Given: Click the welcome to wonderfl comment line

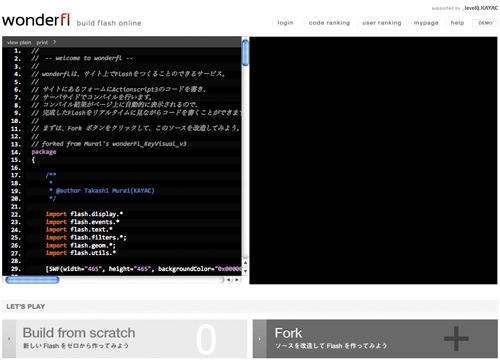Looking at the screenshot, I should pos(82,58).
